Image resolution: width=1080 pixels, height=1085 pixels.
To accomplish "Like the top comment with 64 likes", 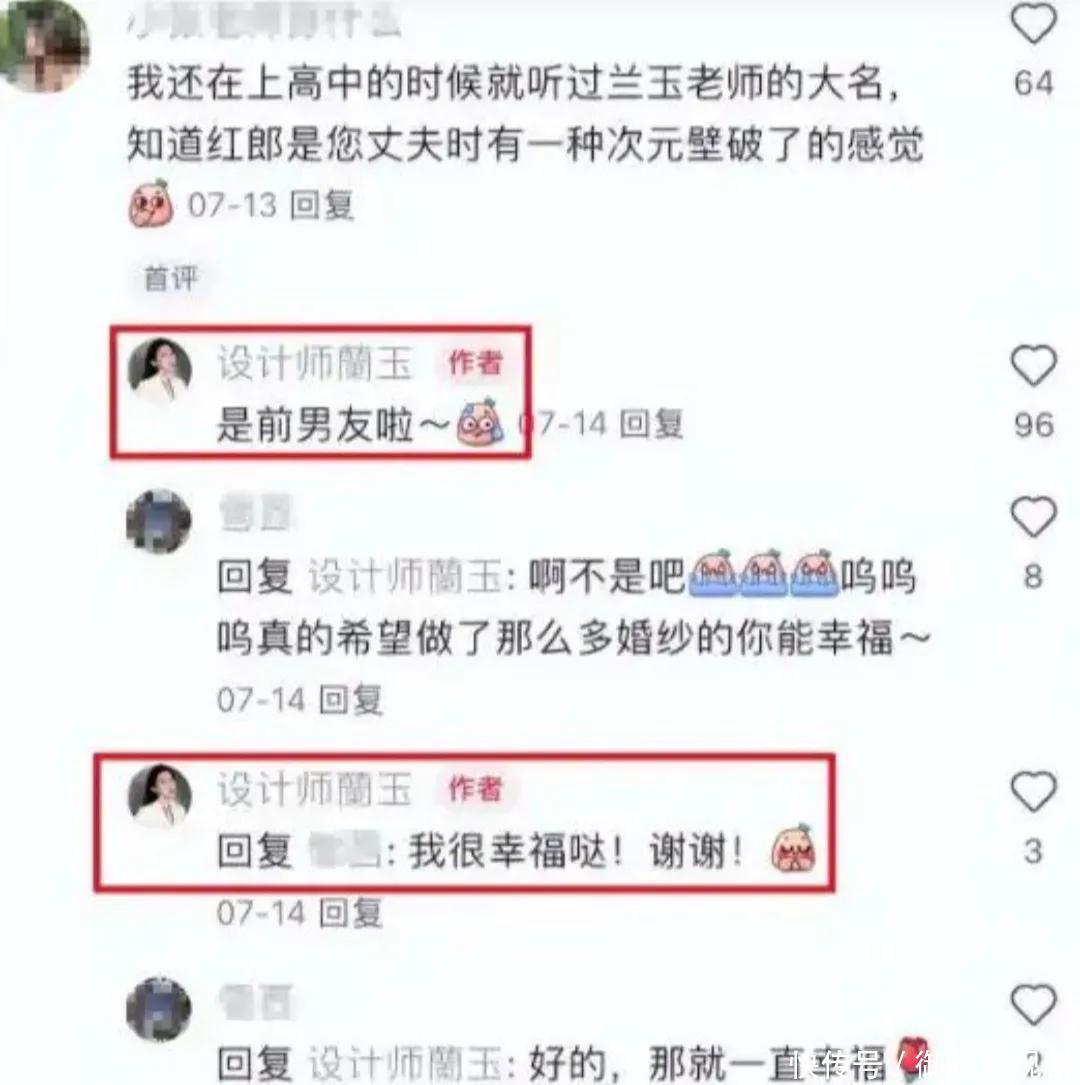I will pyautogui.click(x=1033, y=24).
